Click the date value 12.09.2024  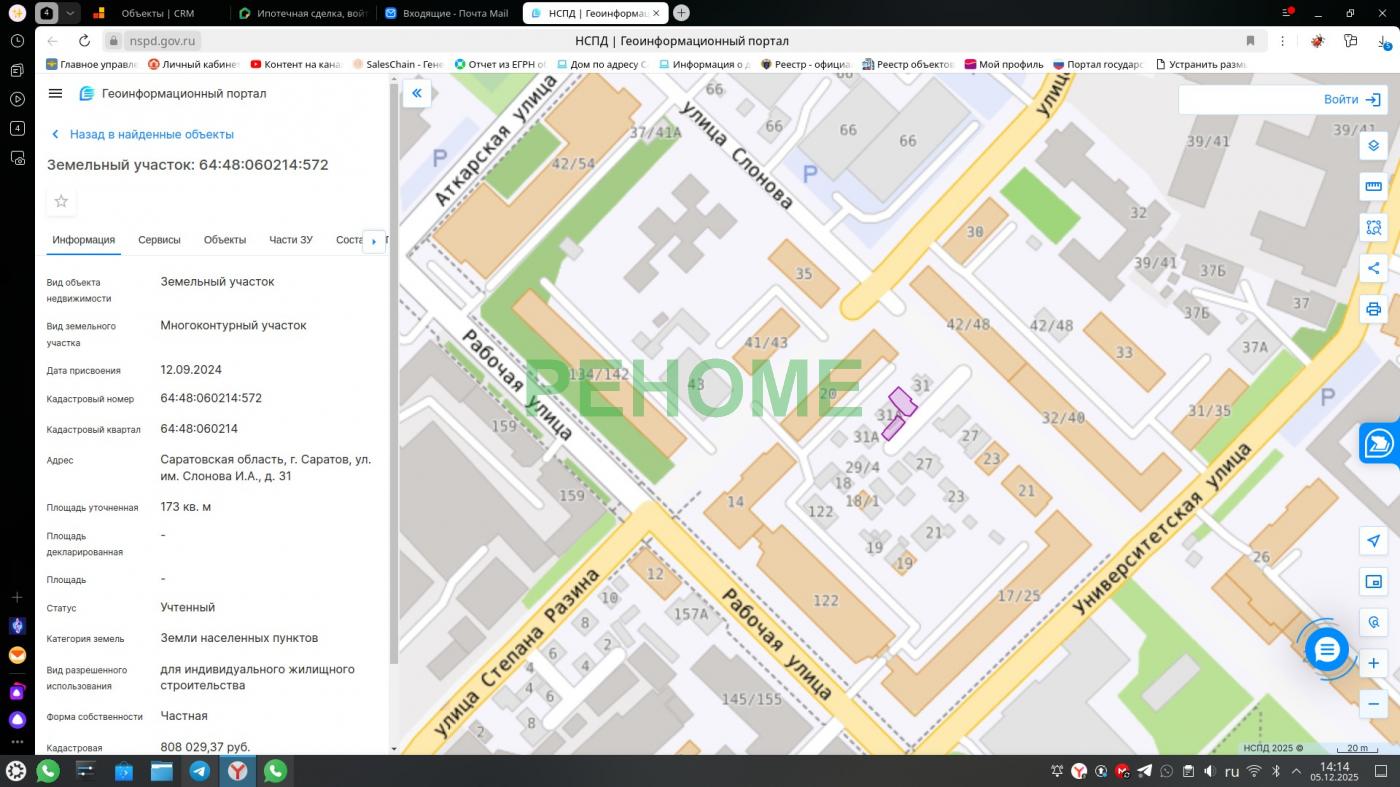[x=191, y=369]
